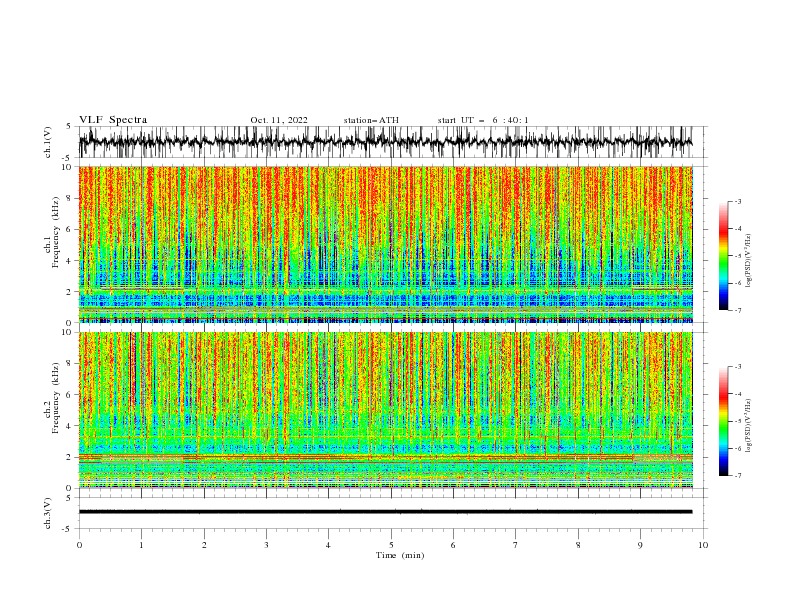
Task: Click time axis tick label '9'
Action: click(x=640, y=545)
